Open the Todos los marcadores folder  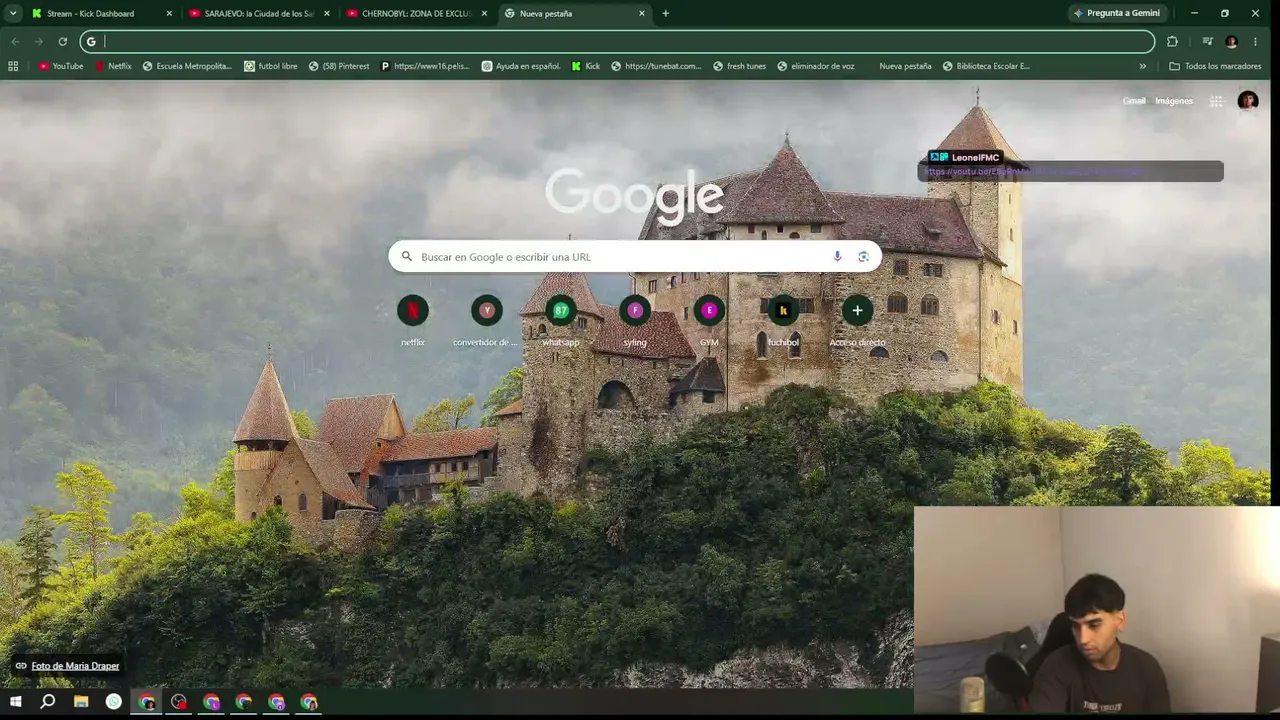(x=1214, y=66)
